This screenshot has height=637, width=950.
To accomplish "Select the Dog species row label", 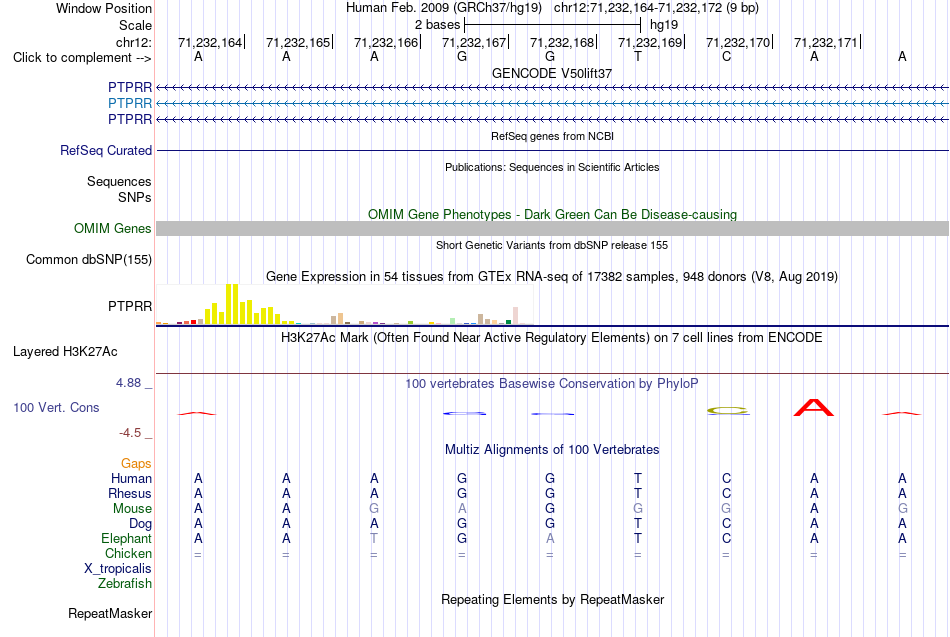I will point(140,524).
